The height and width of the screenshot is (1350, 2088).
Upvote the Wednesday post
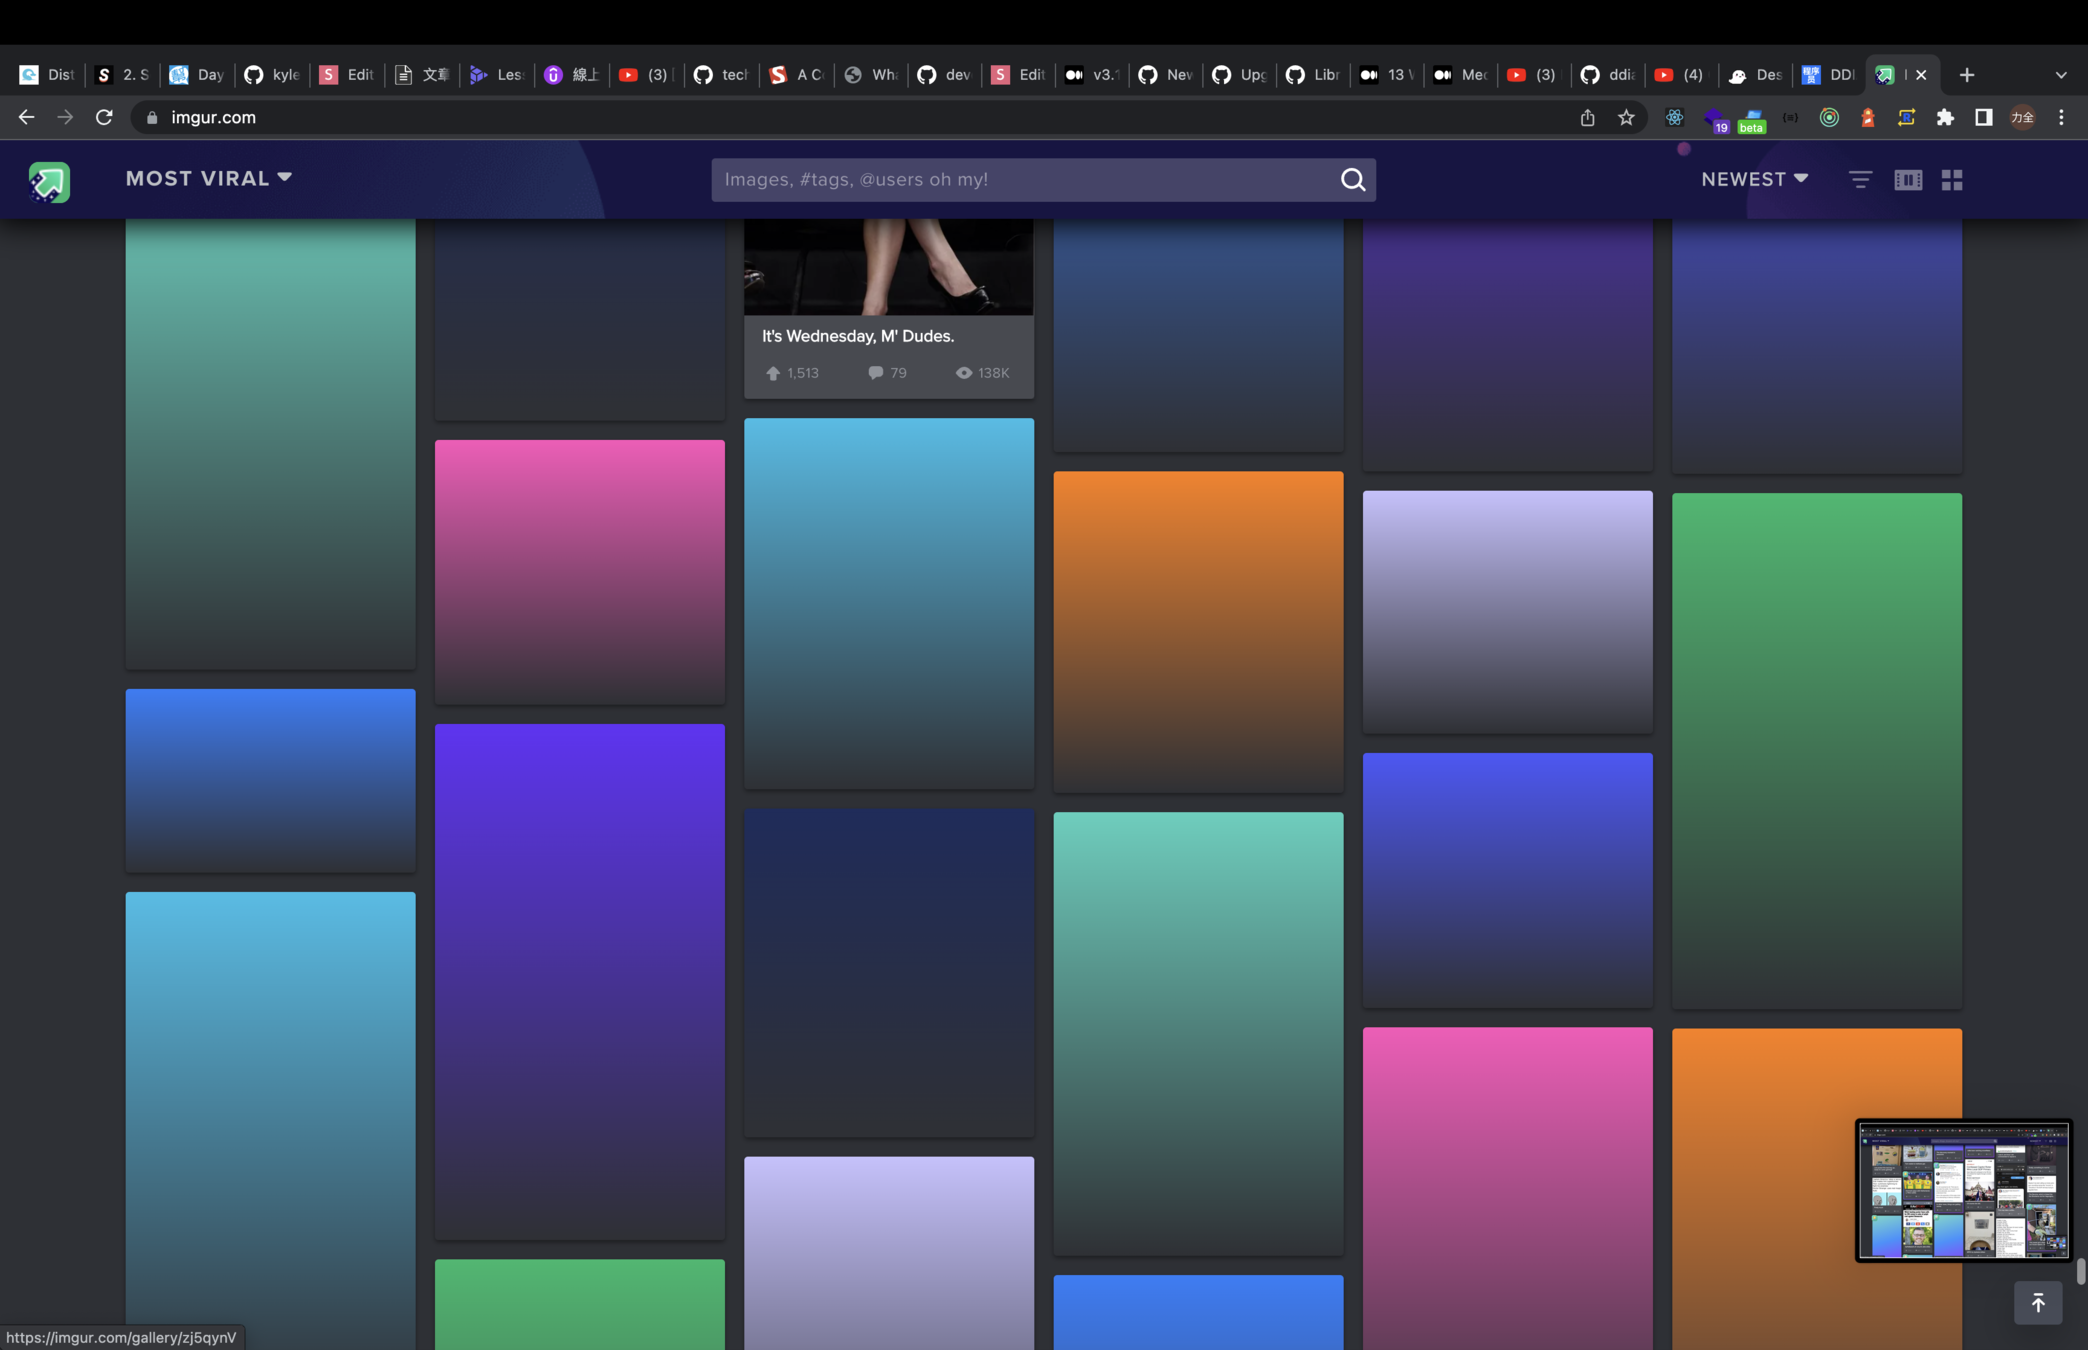[x=773, y=373]
